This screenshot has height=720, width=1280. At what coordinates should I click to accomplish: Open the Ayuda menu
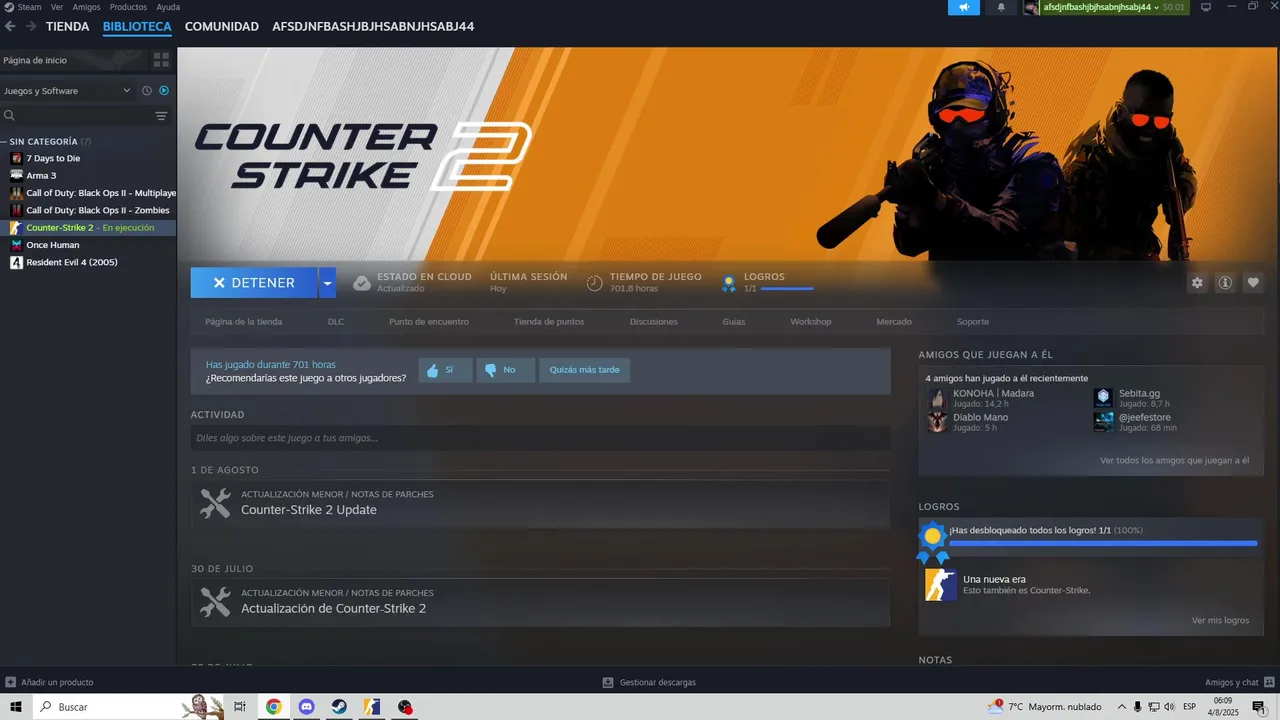tap(168, 7)
